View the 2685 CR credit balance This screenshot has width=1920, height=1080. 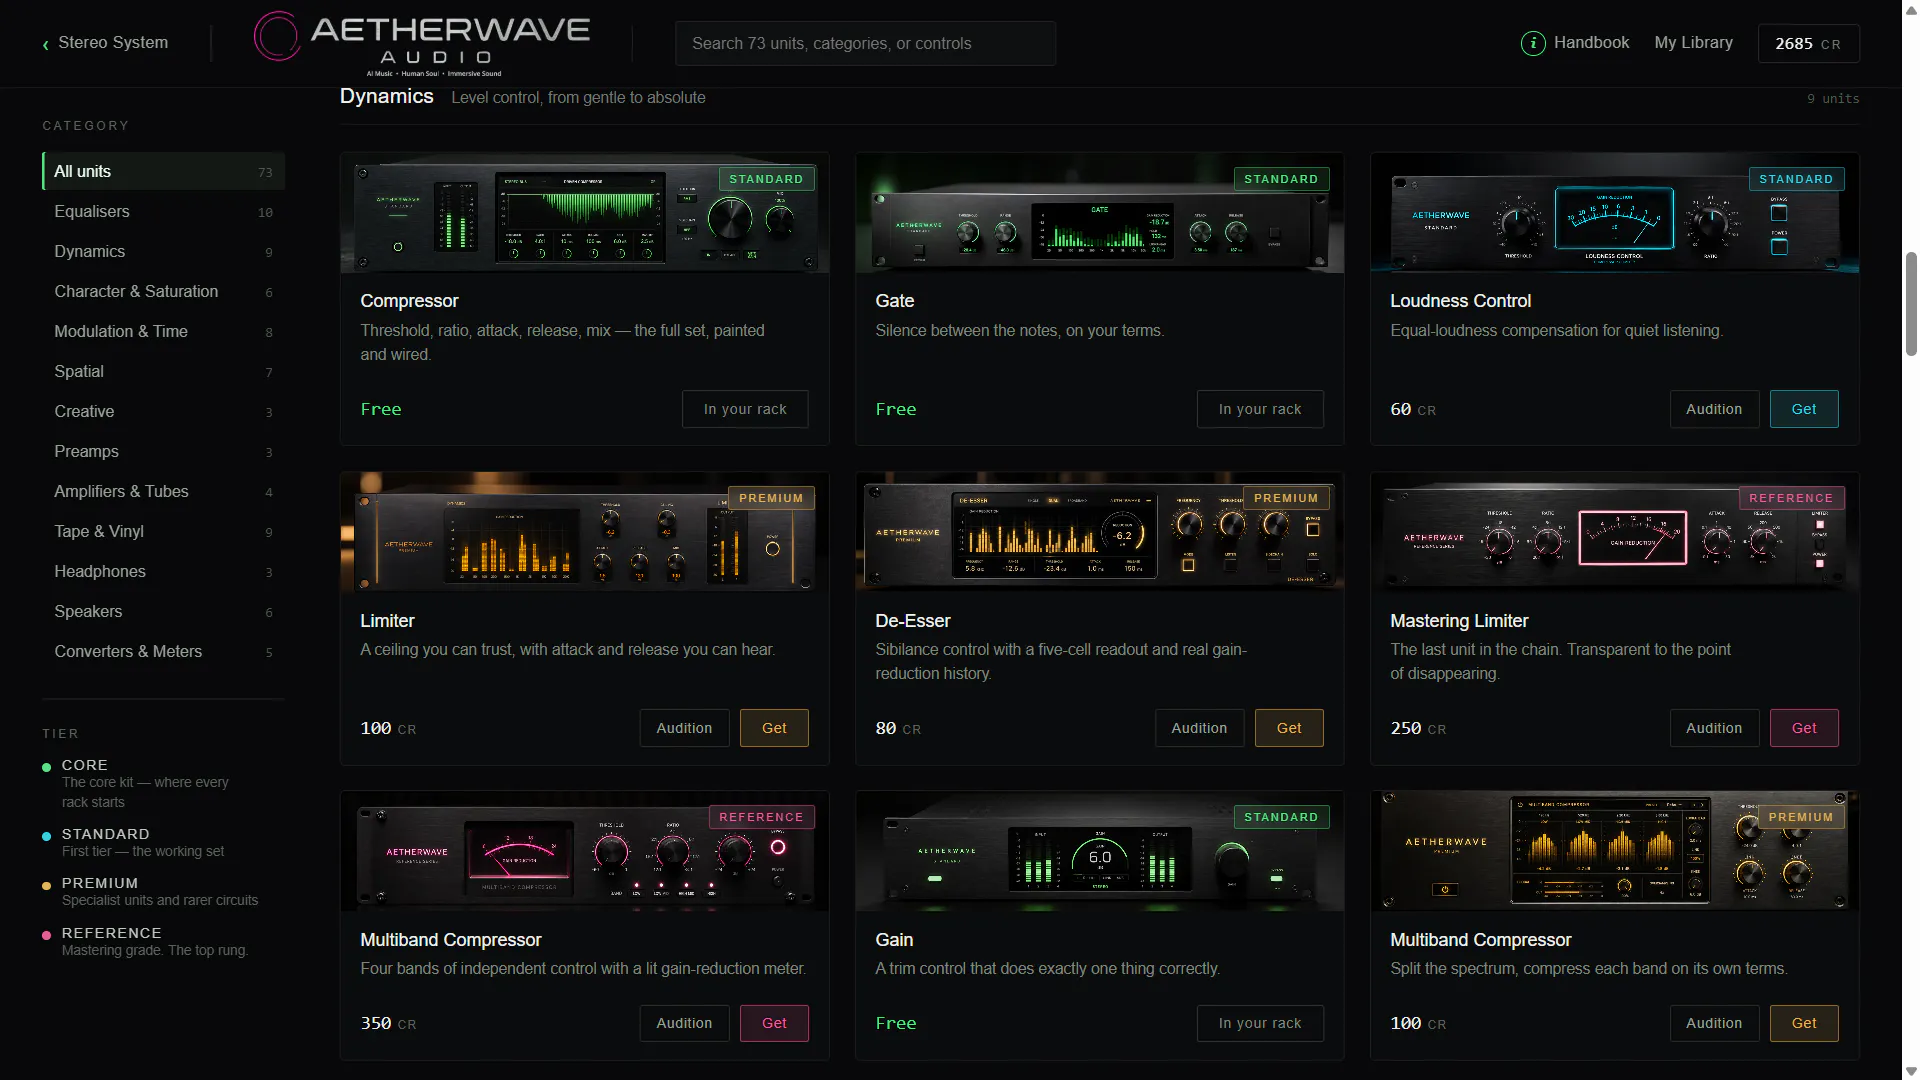coord(1808,44)
